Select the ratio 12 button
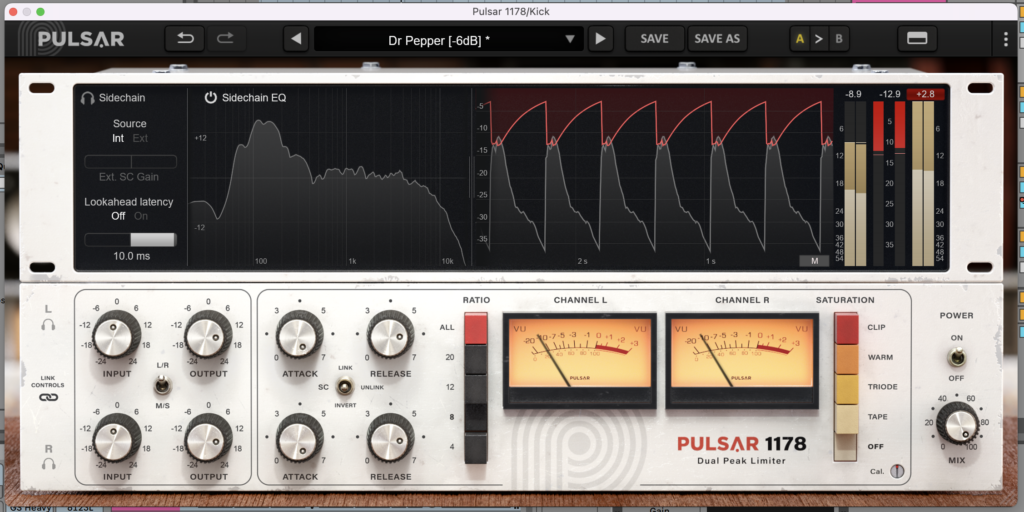The height and width of the screenshot is (512, 1024). (x=476, y=388)
